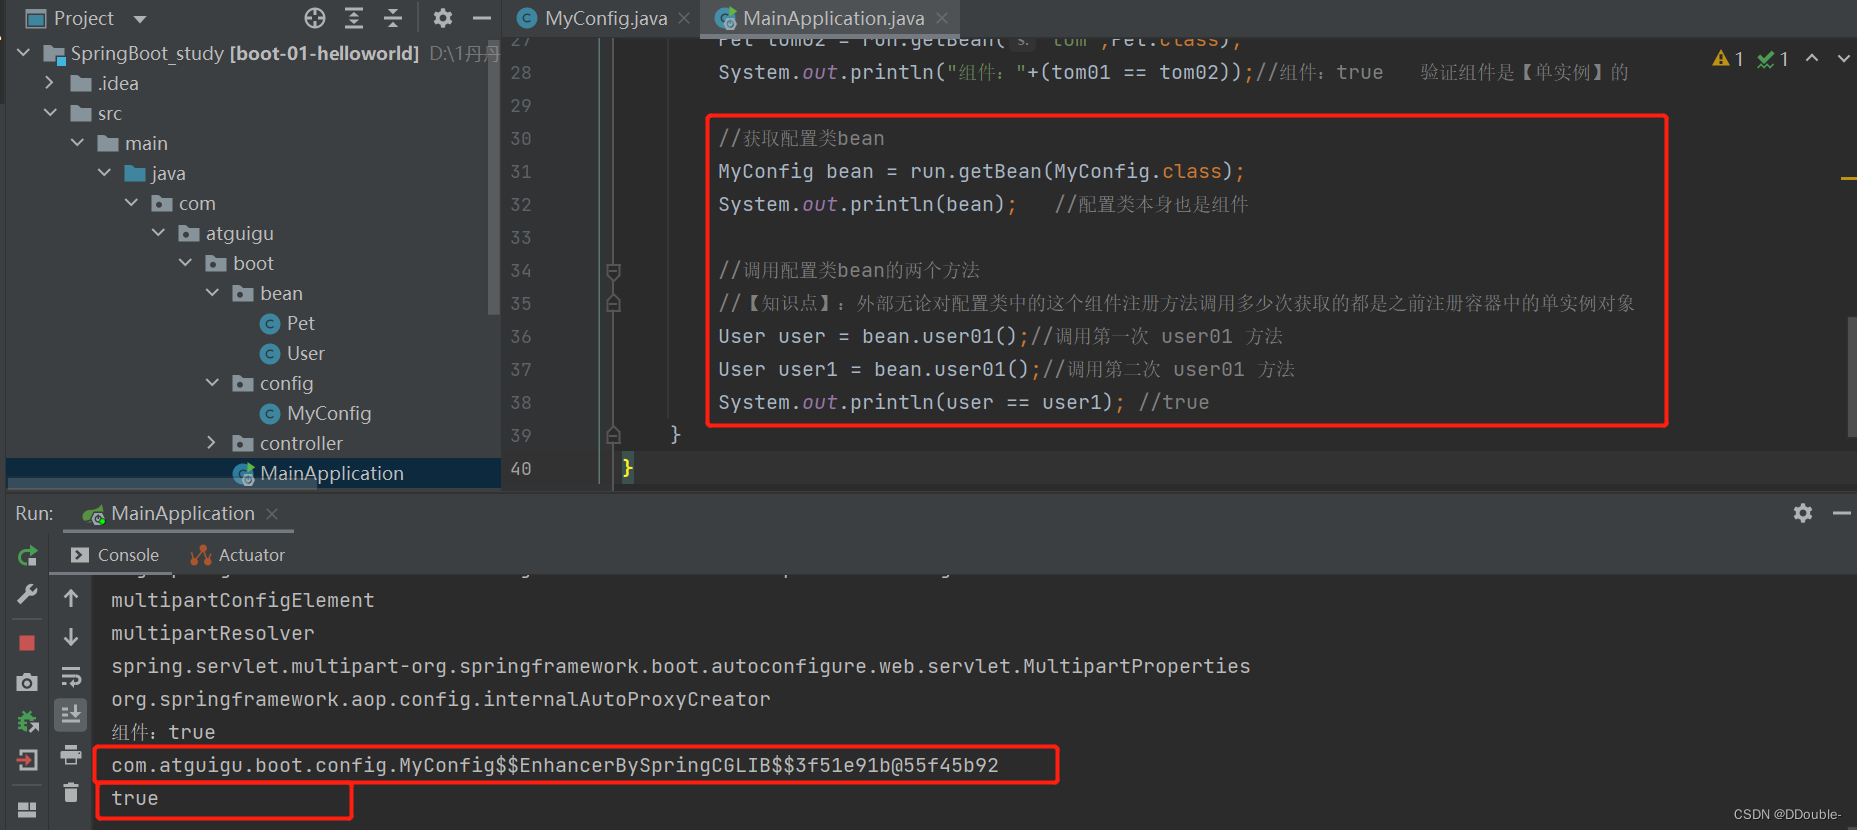Click the print console output icon
Image resolution: width=1857 pixels, height=830 pixels.
pos(71,755)
